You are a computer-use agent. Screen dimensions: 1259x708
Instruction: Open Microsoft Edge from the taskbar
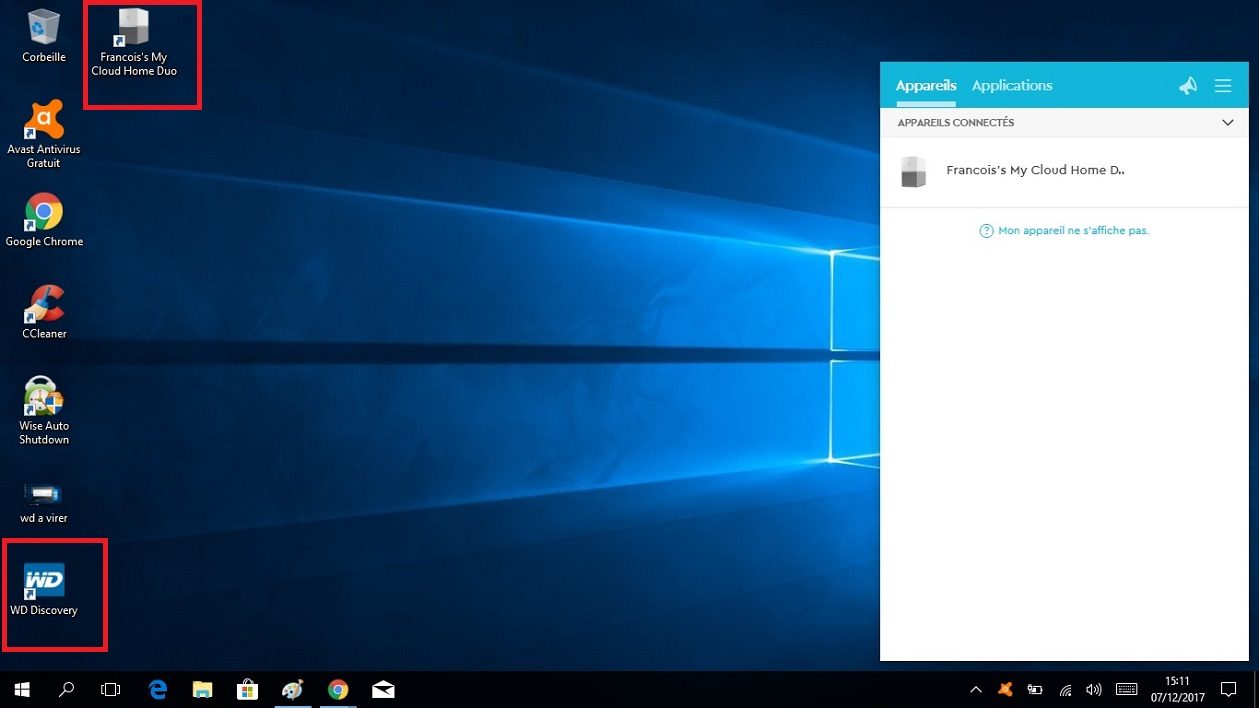(157, 690)
